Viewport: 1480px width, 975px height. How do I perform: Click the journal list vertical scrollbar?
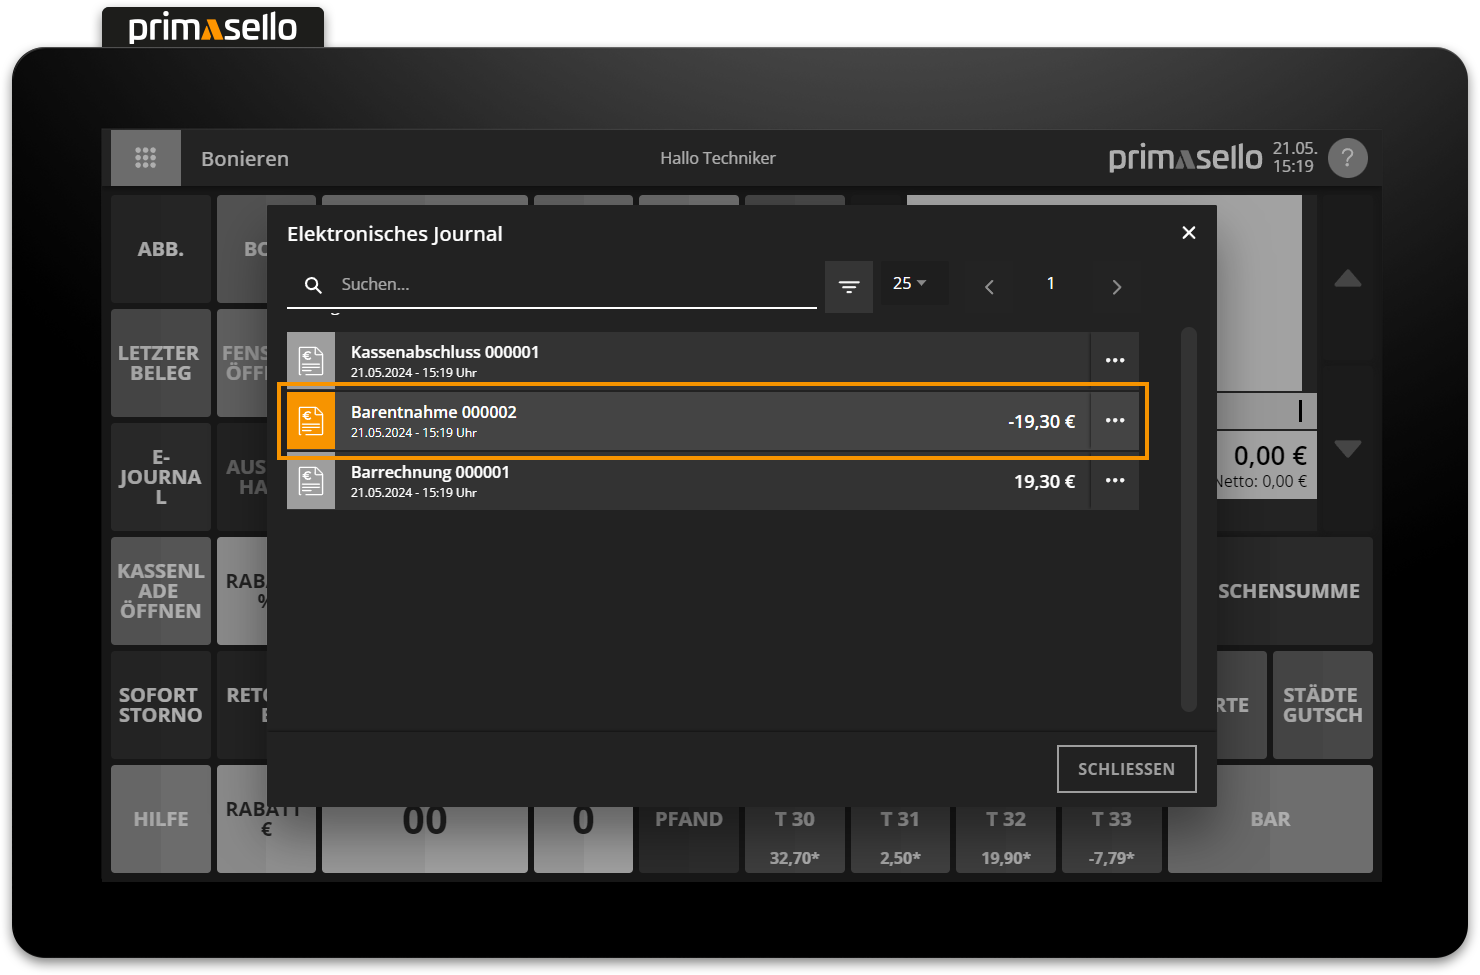pos(1188,518)
